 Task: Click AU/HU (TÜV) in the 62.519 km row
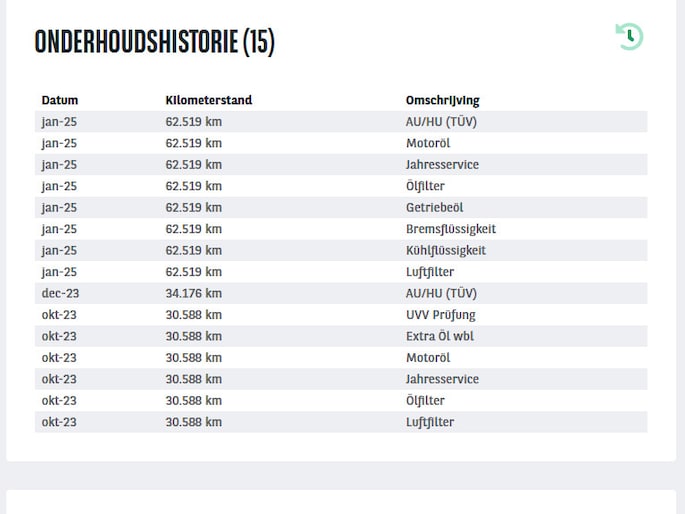(x=441, y=122)
